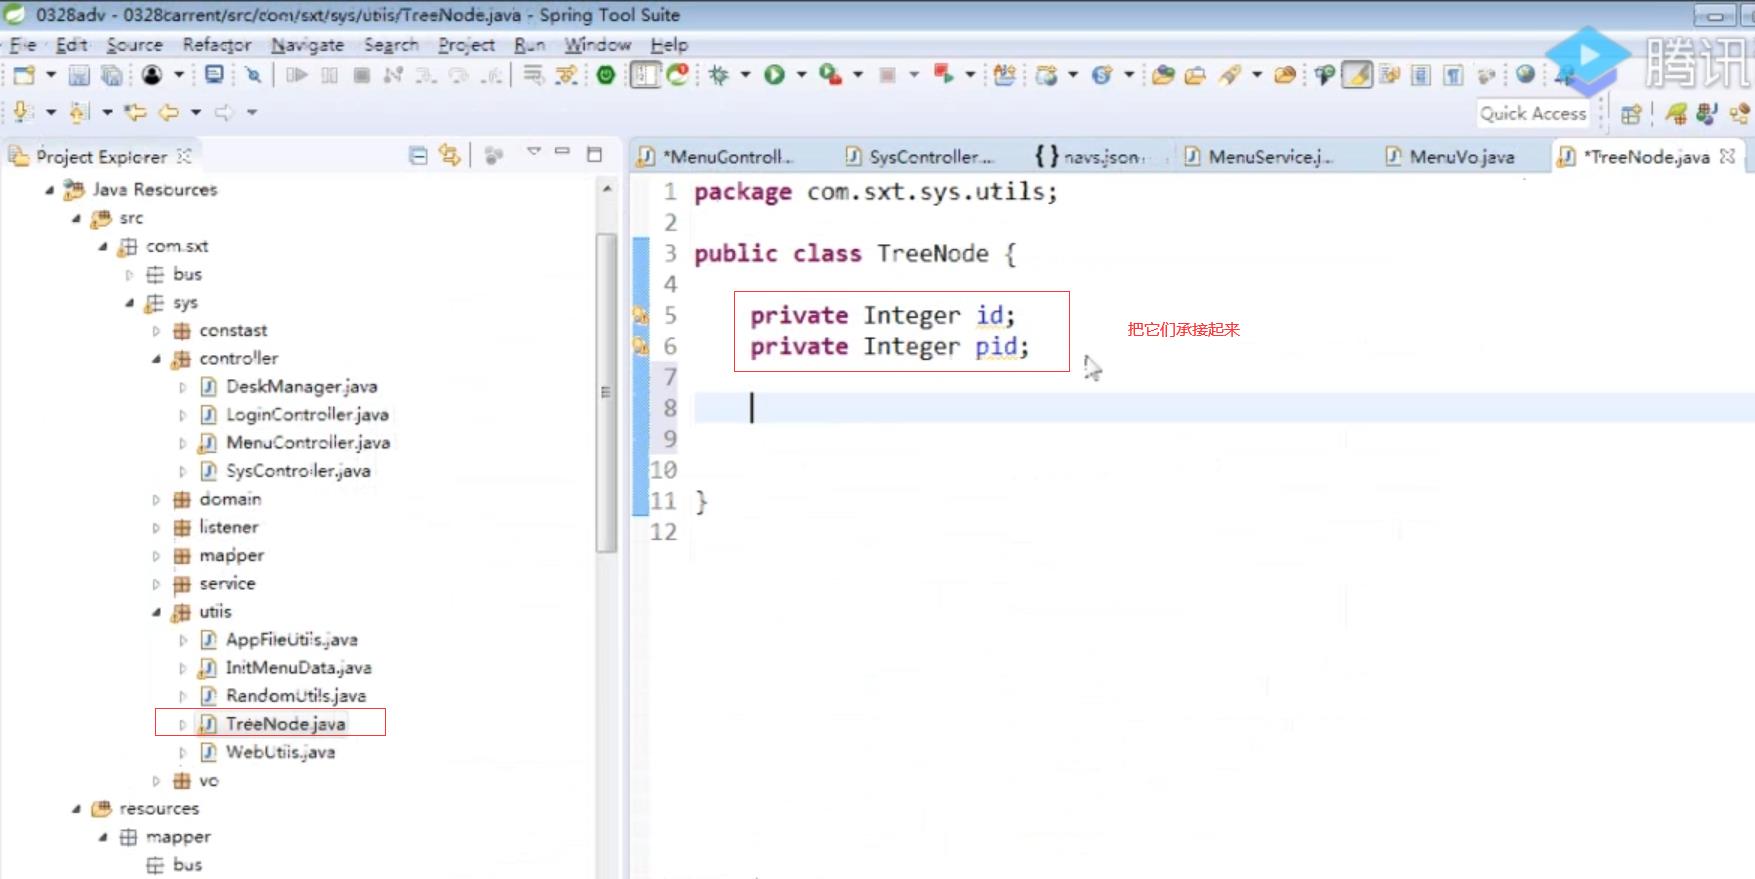The width and height of the screenshot is (1755, 879).
Task: Click Next Annotation arrow icon
Action: point(23,112)
